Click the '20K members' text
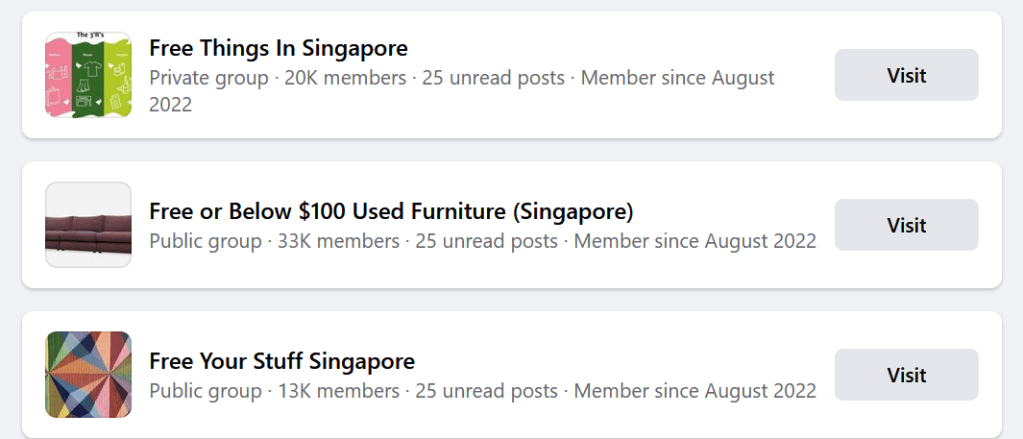The height and width of the screenshot is (439, 1023). point(345,78)
